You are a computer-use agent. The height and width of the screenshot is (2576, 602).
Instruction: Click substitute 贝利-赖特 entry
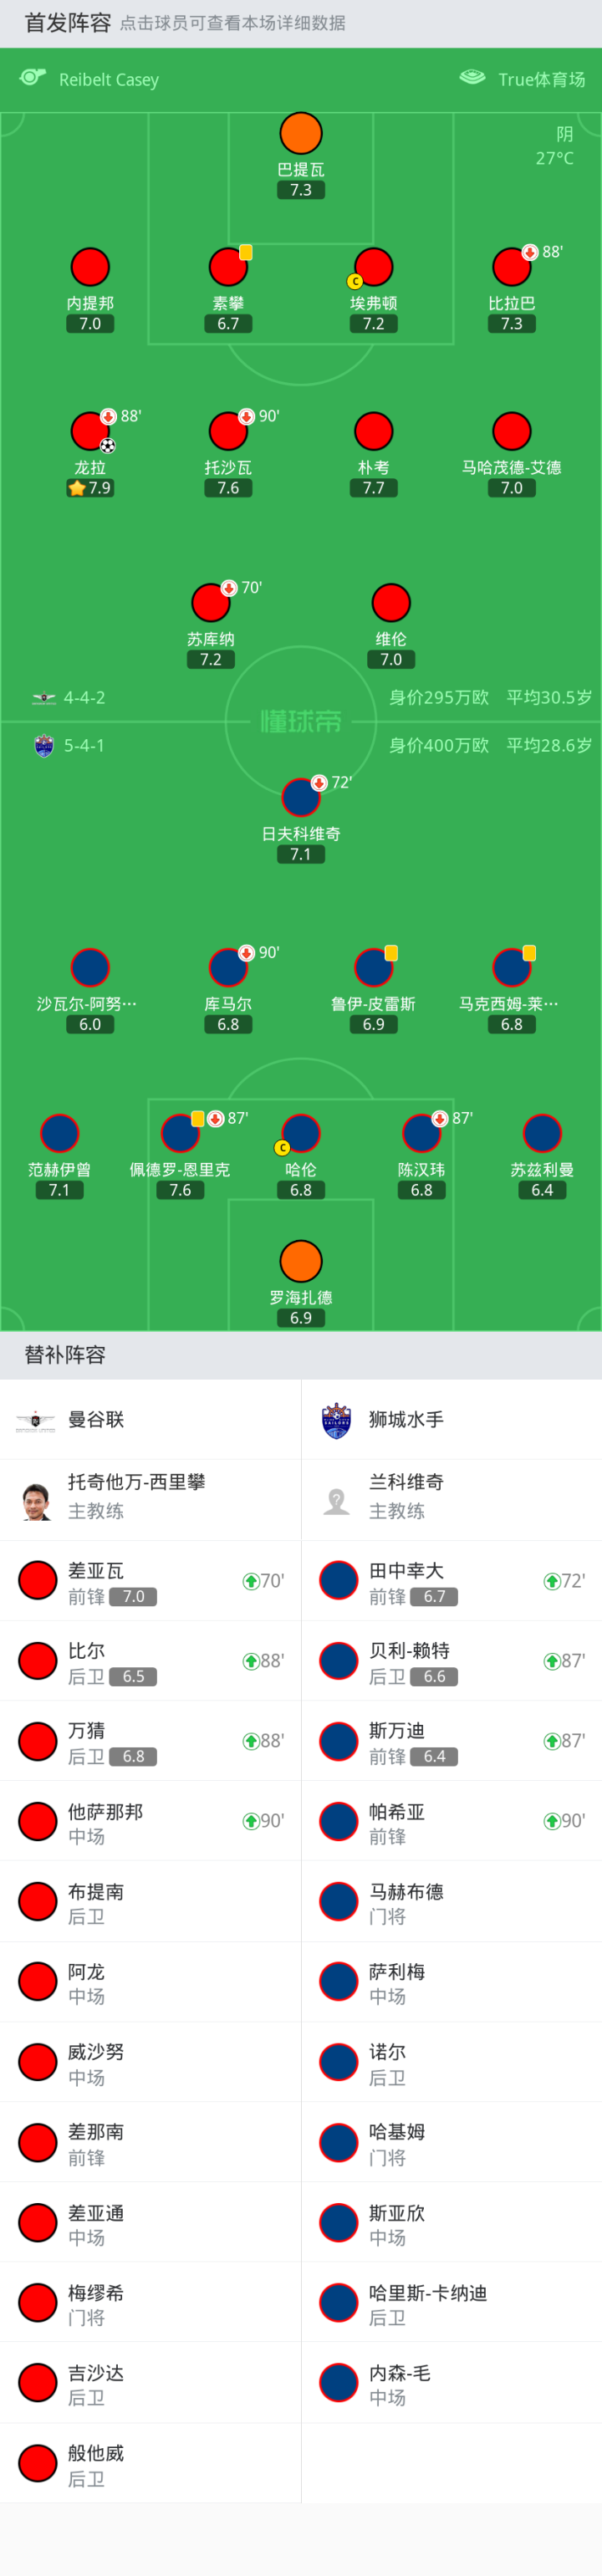451,1661
